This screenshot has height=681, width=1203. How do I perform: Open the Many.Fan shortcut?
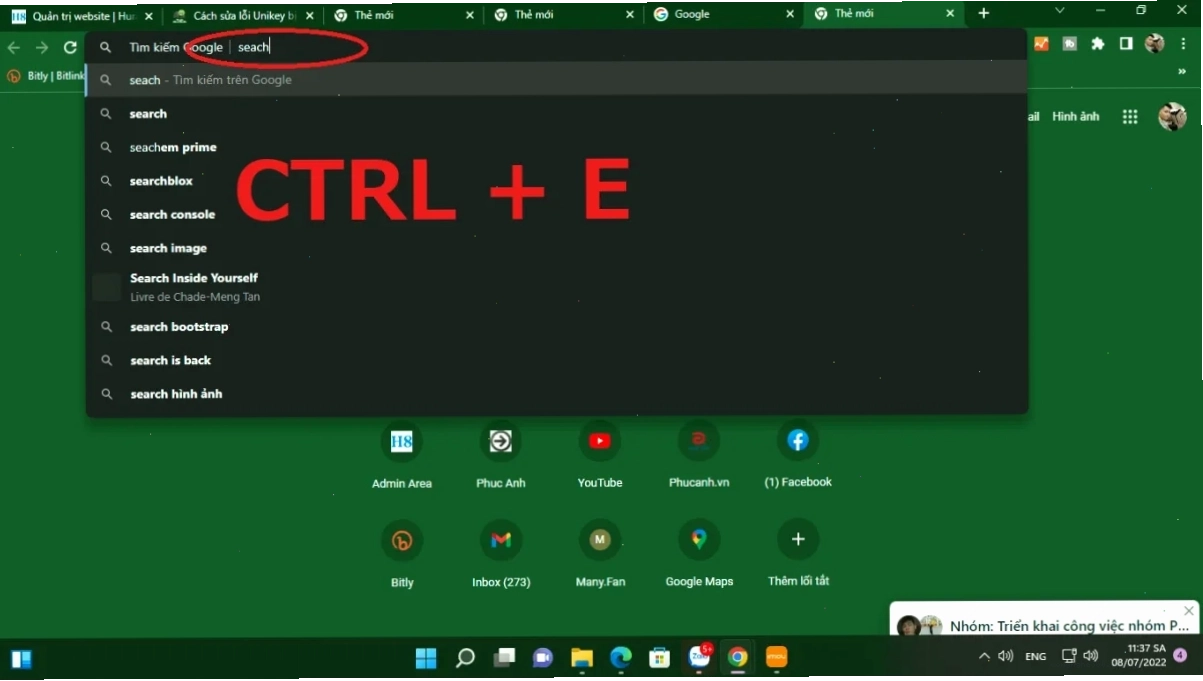[600, 555]
